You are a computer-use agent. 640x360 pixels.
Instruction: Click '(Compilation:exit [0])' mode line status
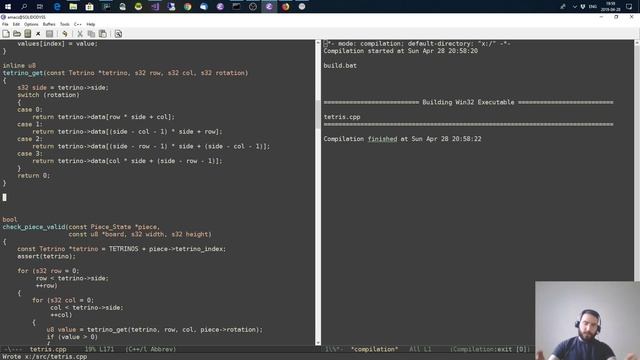tap(489, 349)
